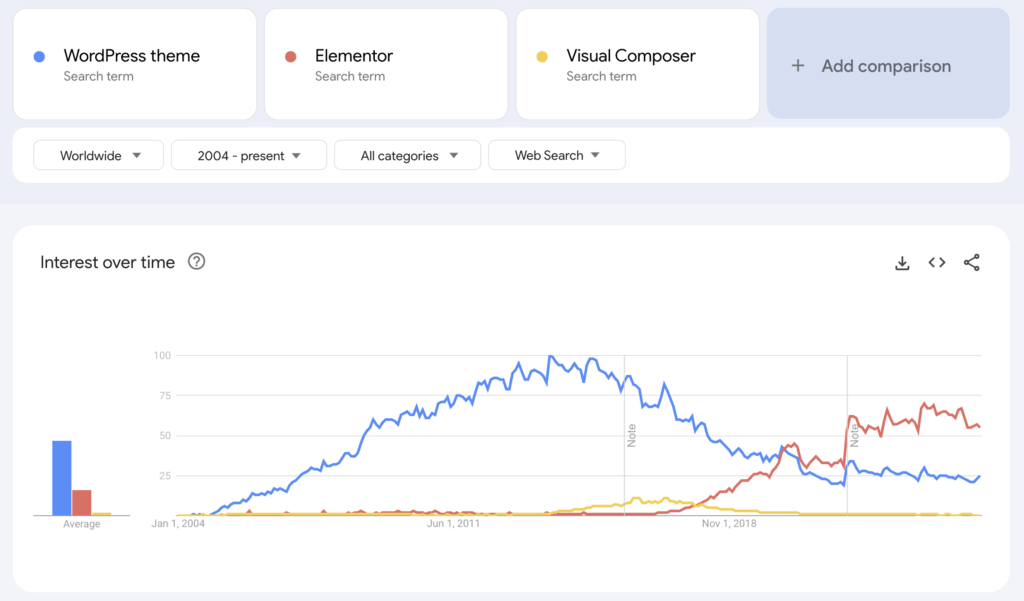Click the second Note marker on chart
This screenshot has height=601, width=1024.
click(855, 435)
